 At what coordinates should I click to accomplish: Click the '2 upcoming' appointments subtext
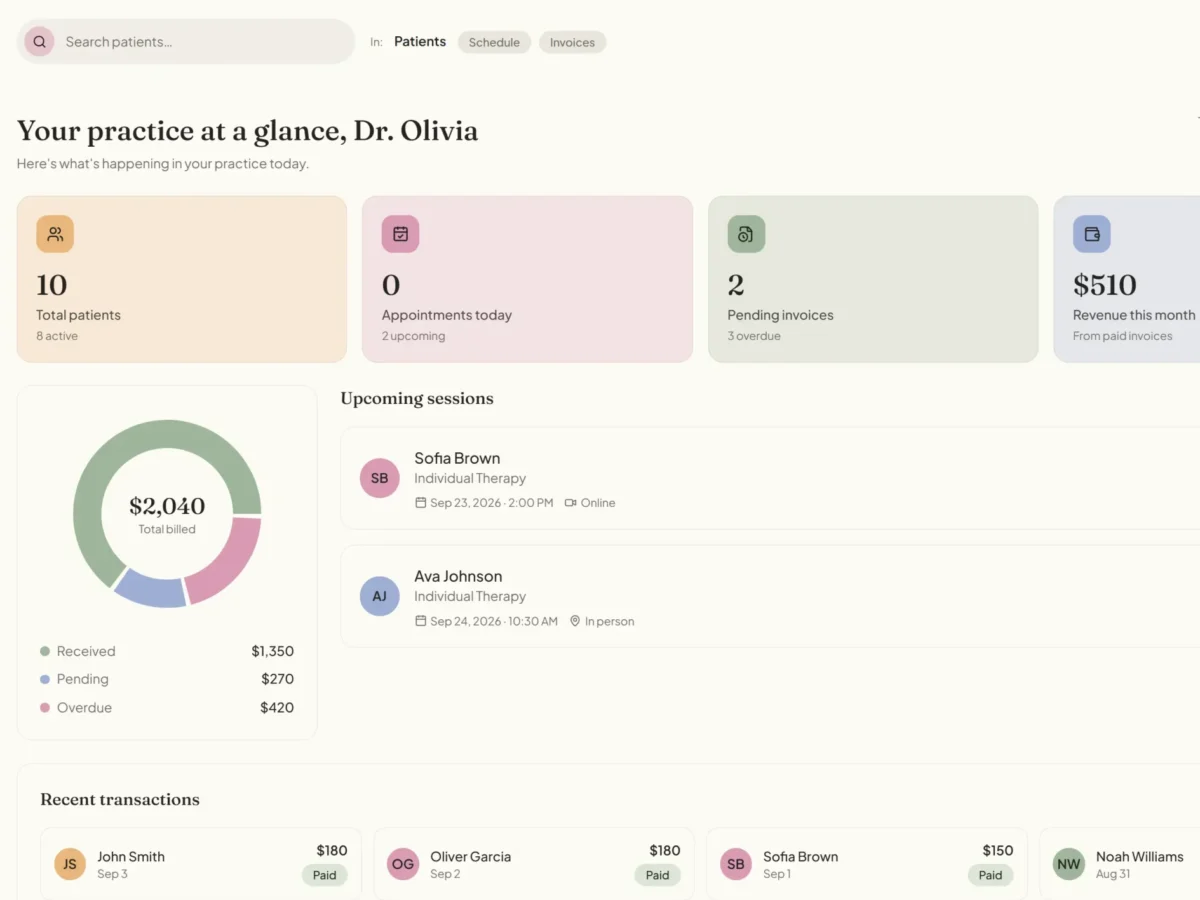(413, 336)
